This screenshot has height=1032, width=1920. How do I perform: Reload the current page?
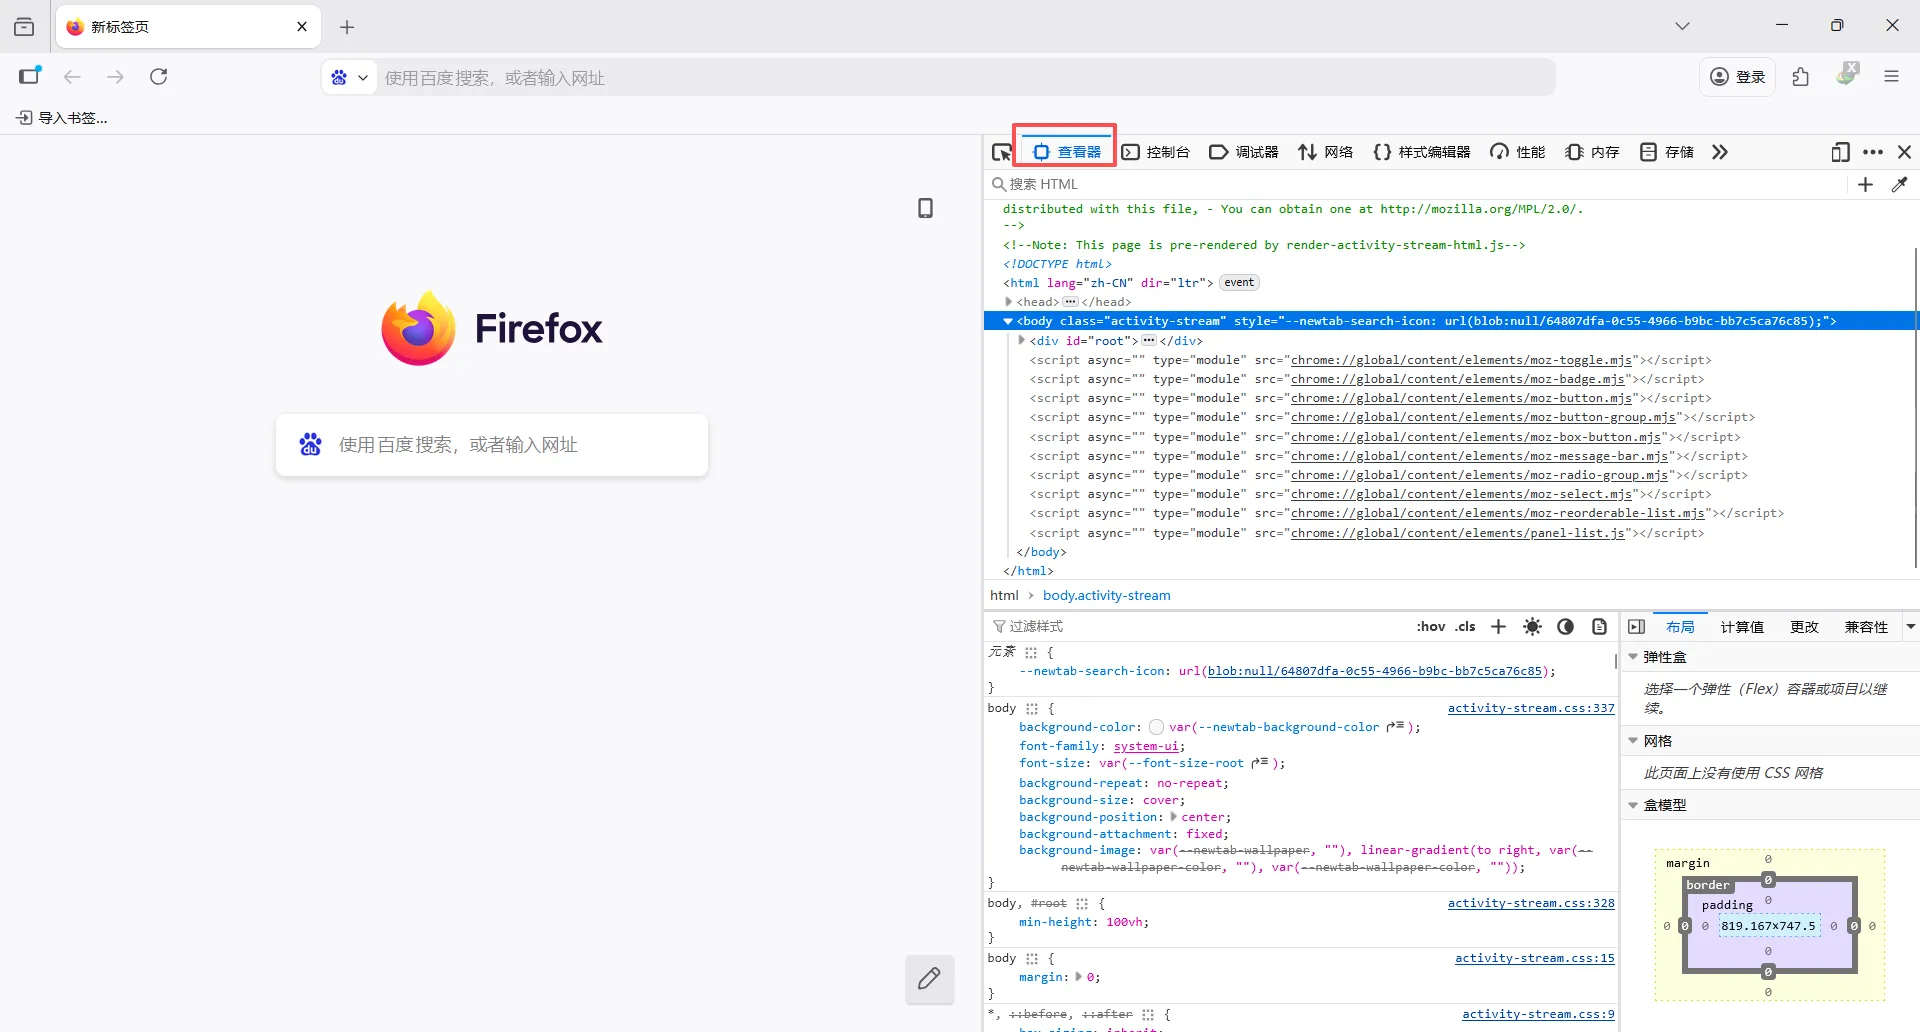[x=158, y=77]
